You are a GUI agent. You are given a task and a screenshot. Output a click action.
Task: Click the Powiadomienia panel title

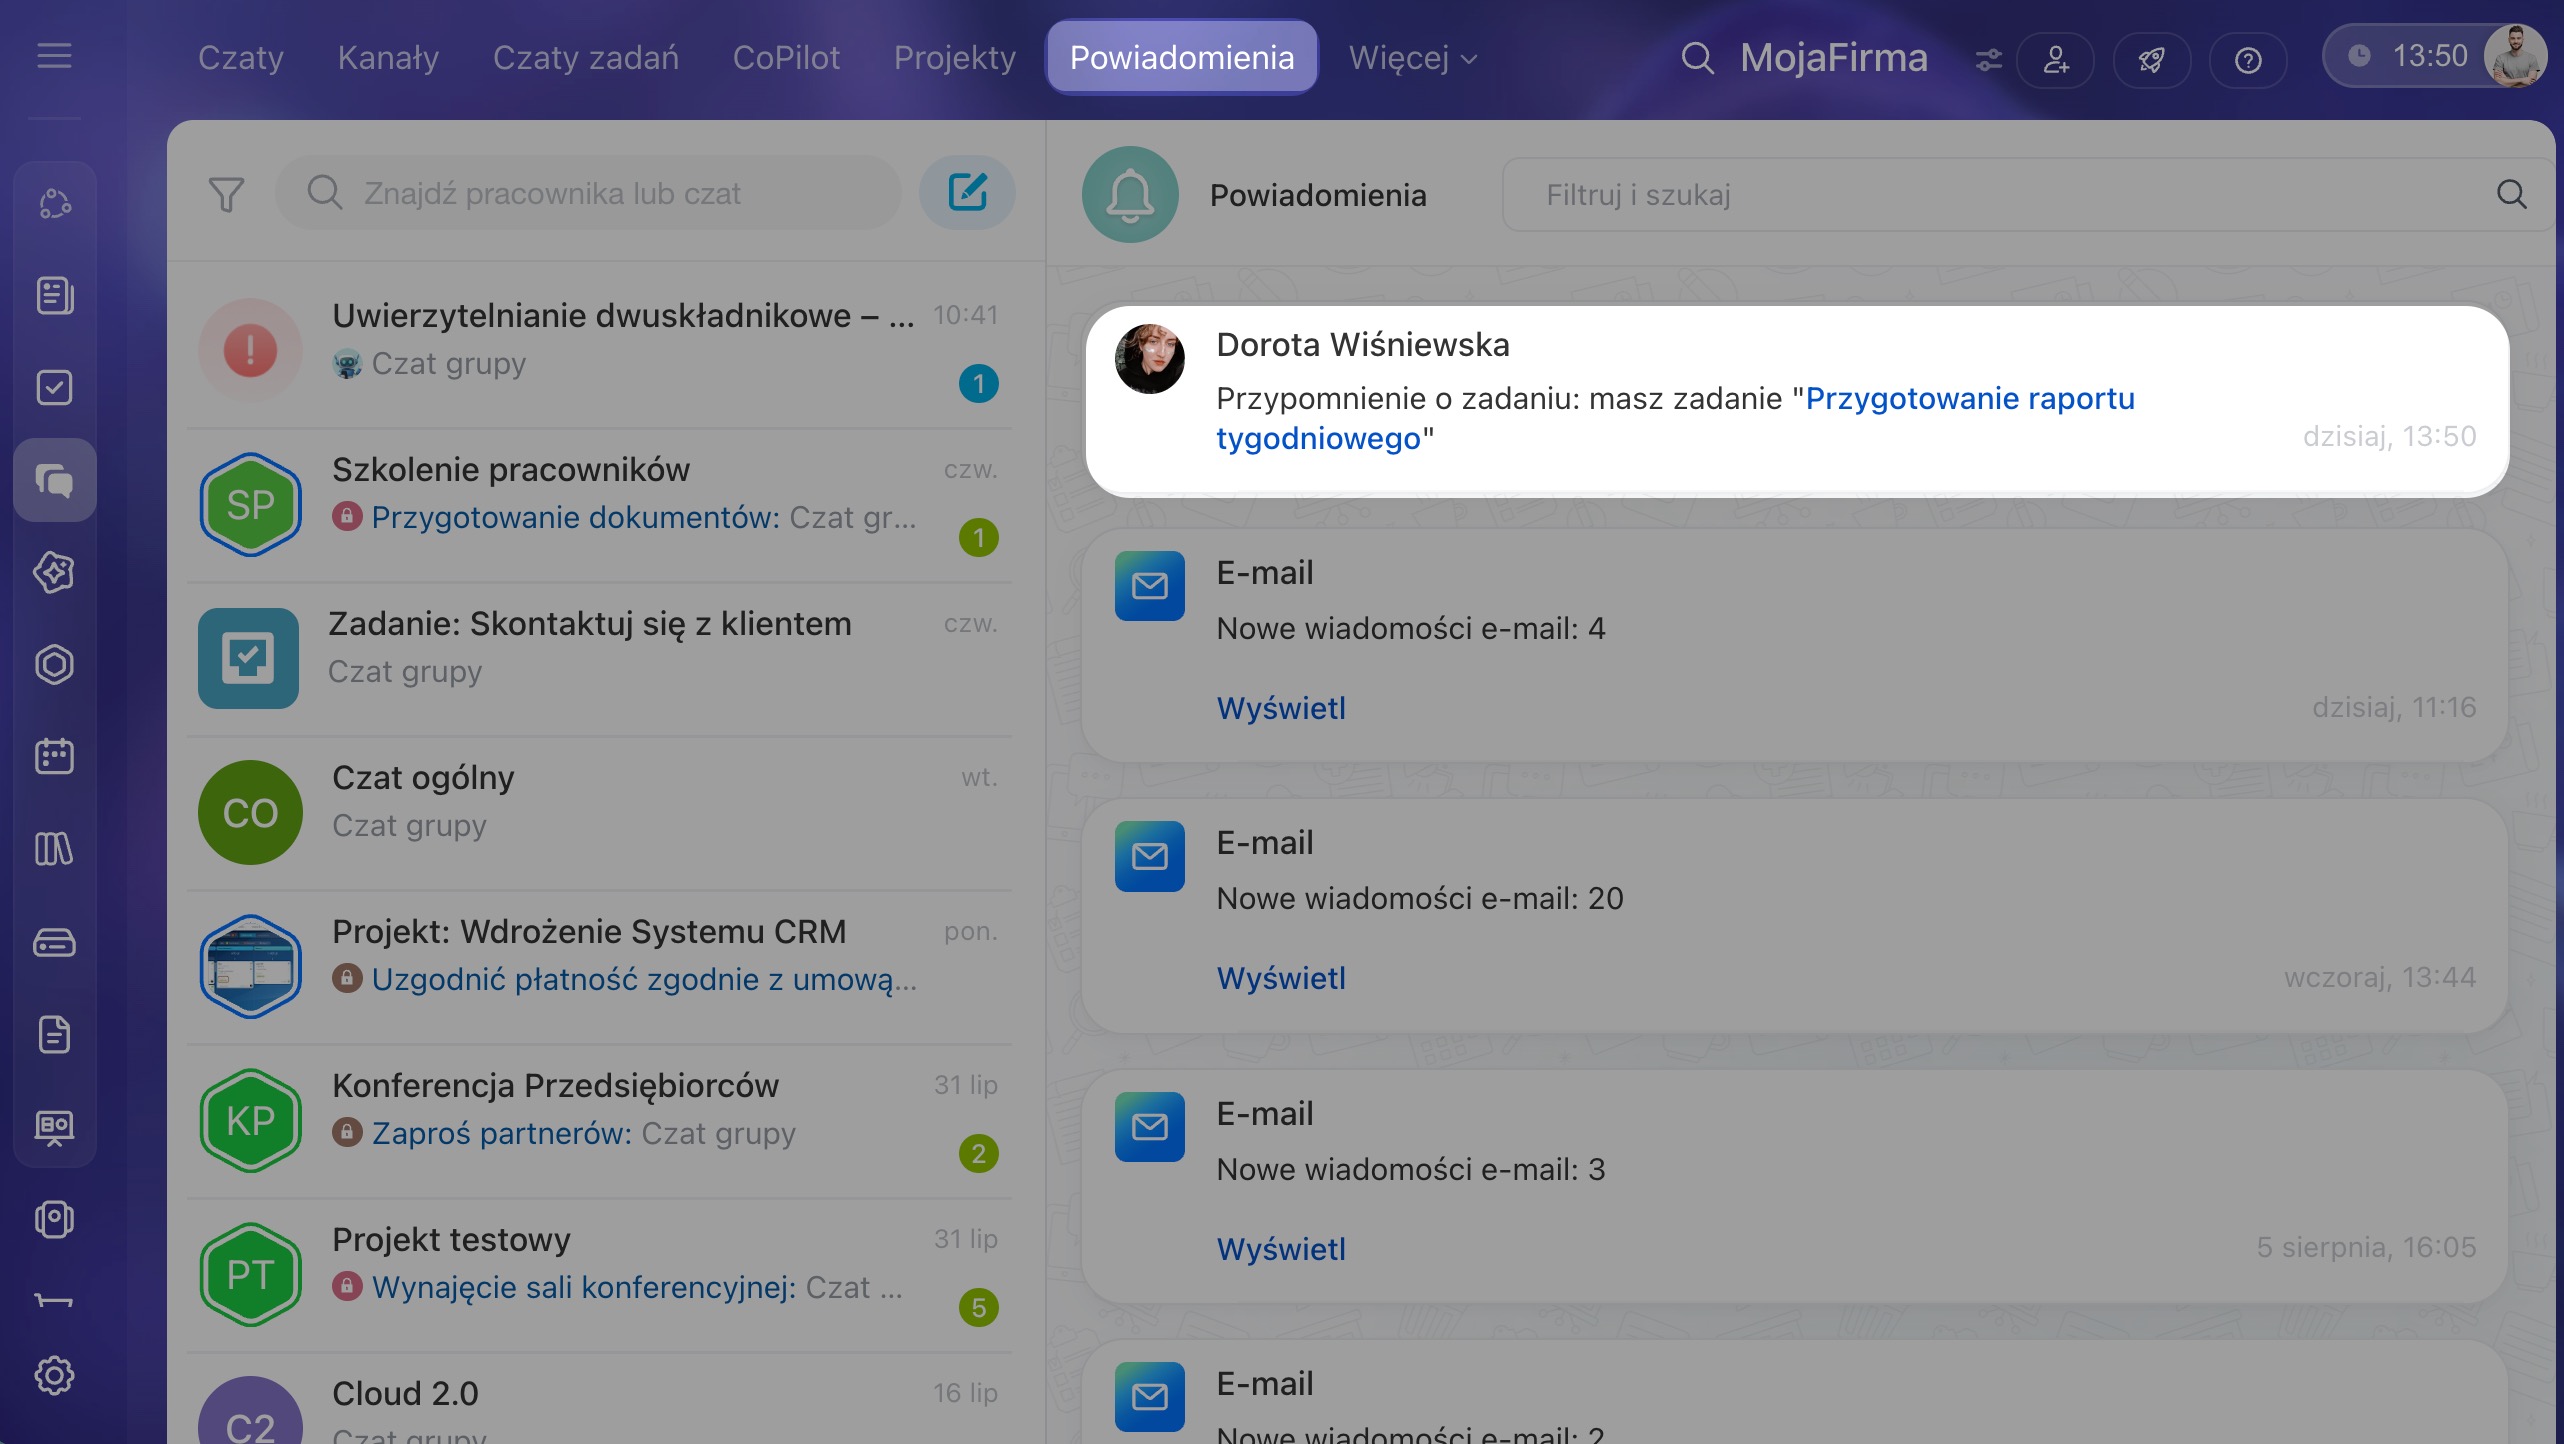pyautogui.click(x=1318, y=195)
